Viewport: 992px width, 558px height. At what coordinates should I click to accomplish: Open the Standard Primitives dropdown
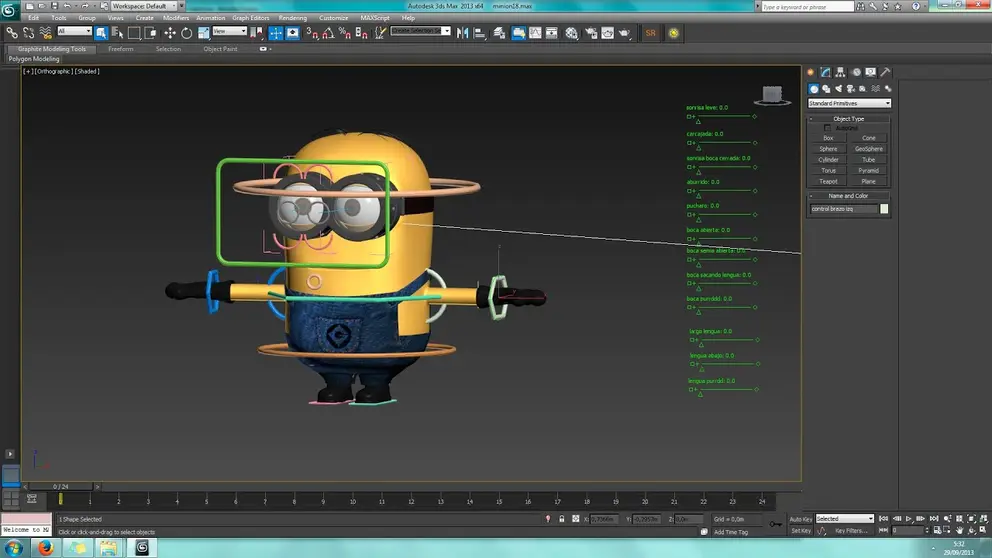tap(849, 103)
